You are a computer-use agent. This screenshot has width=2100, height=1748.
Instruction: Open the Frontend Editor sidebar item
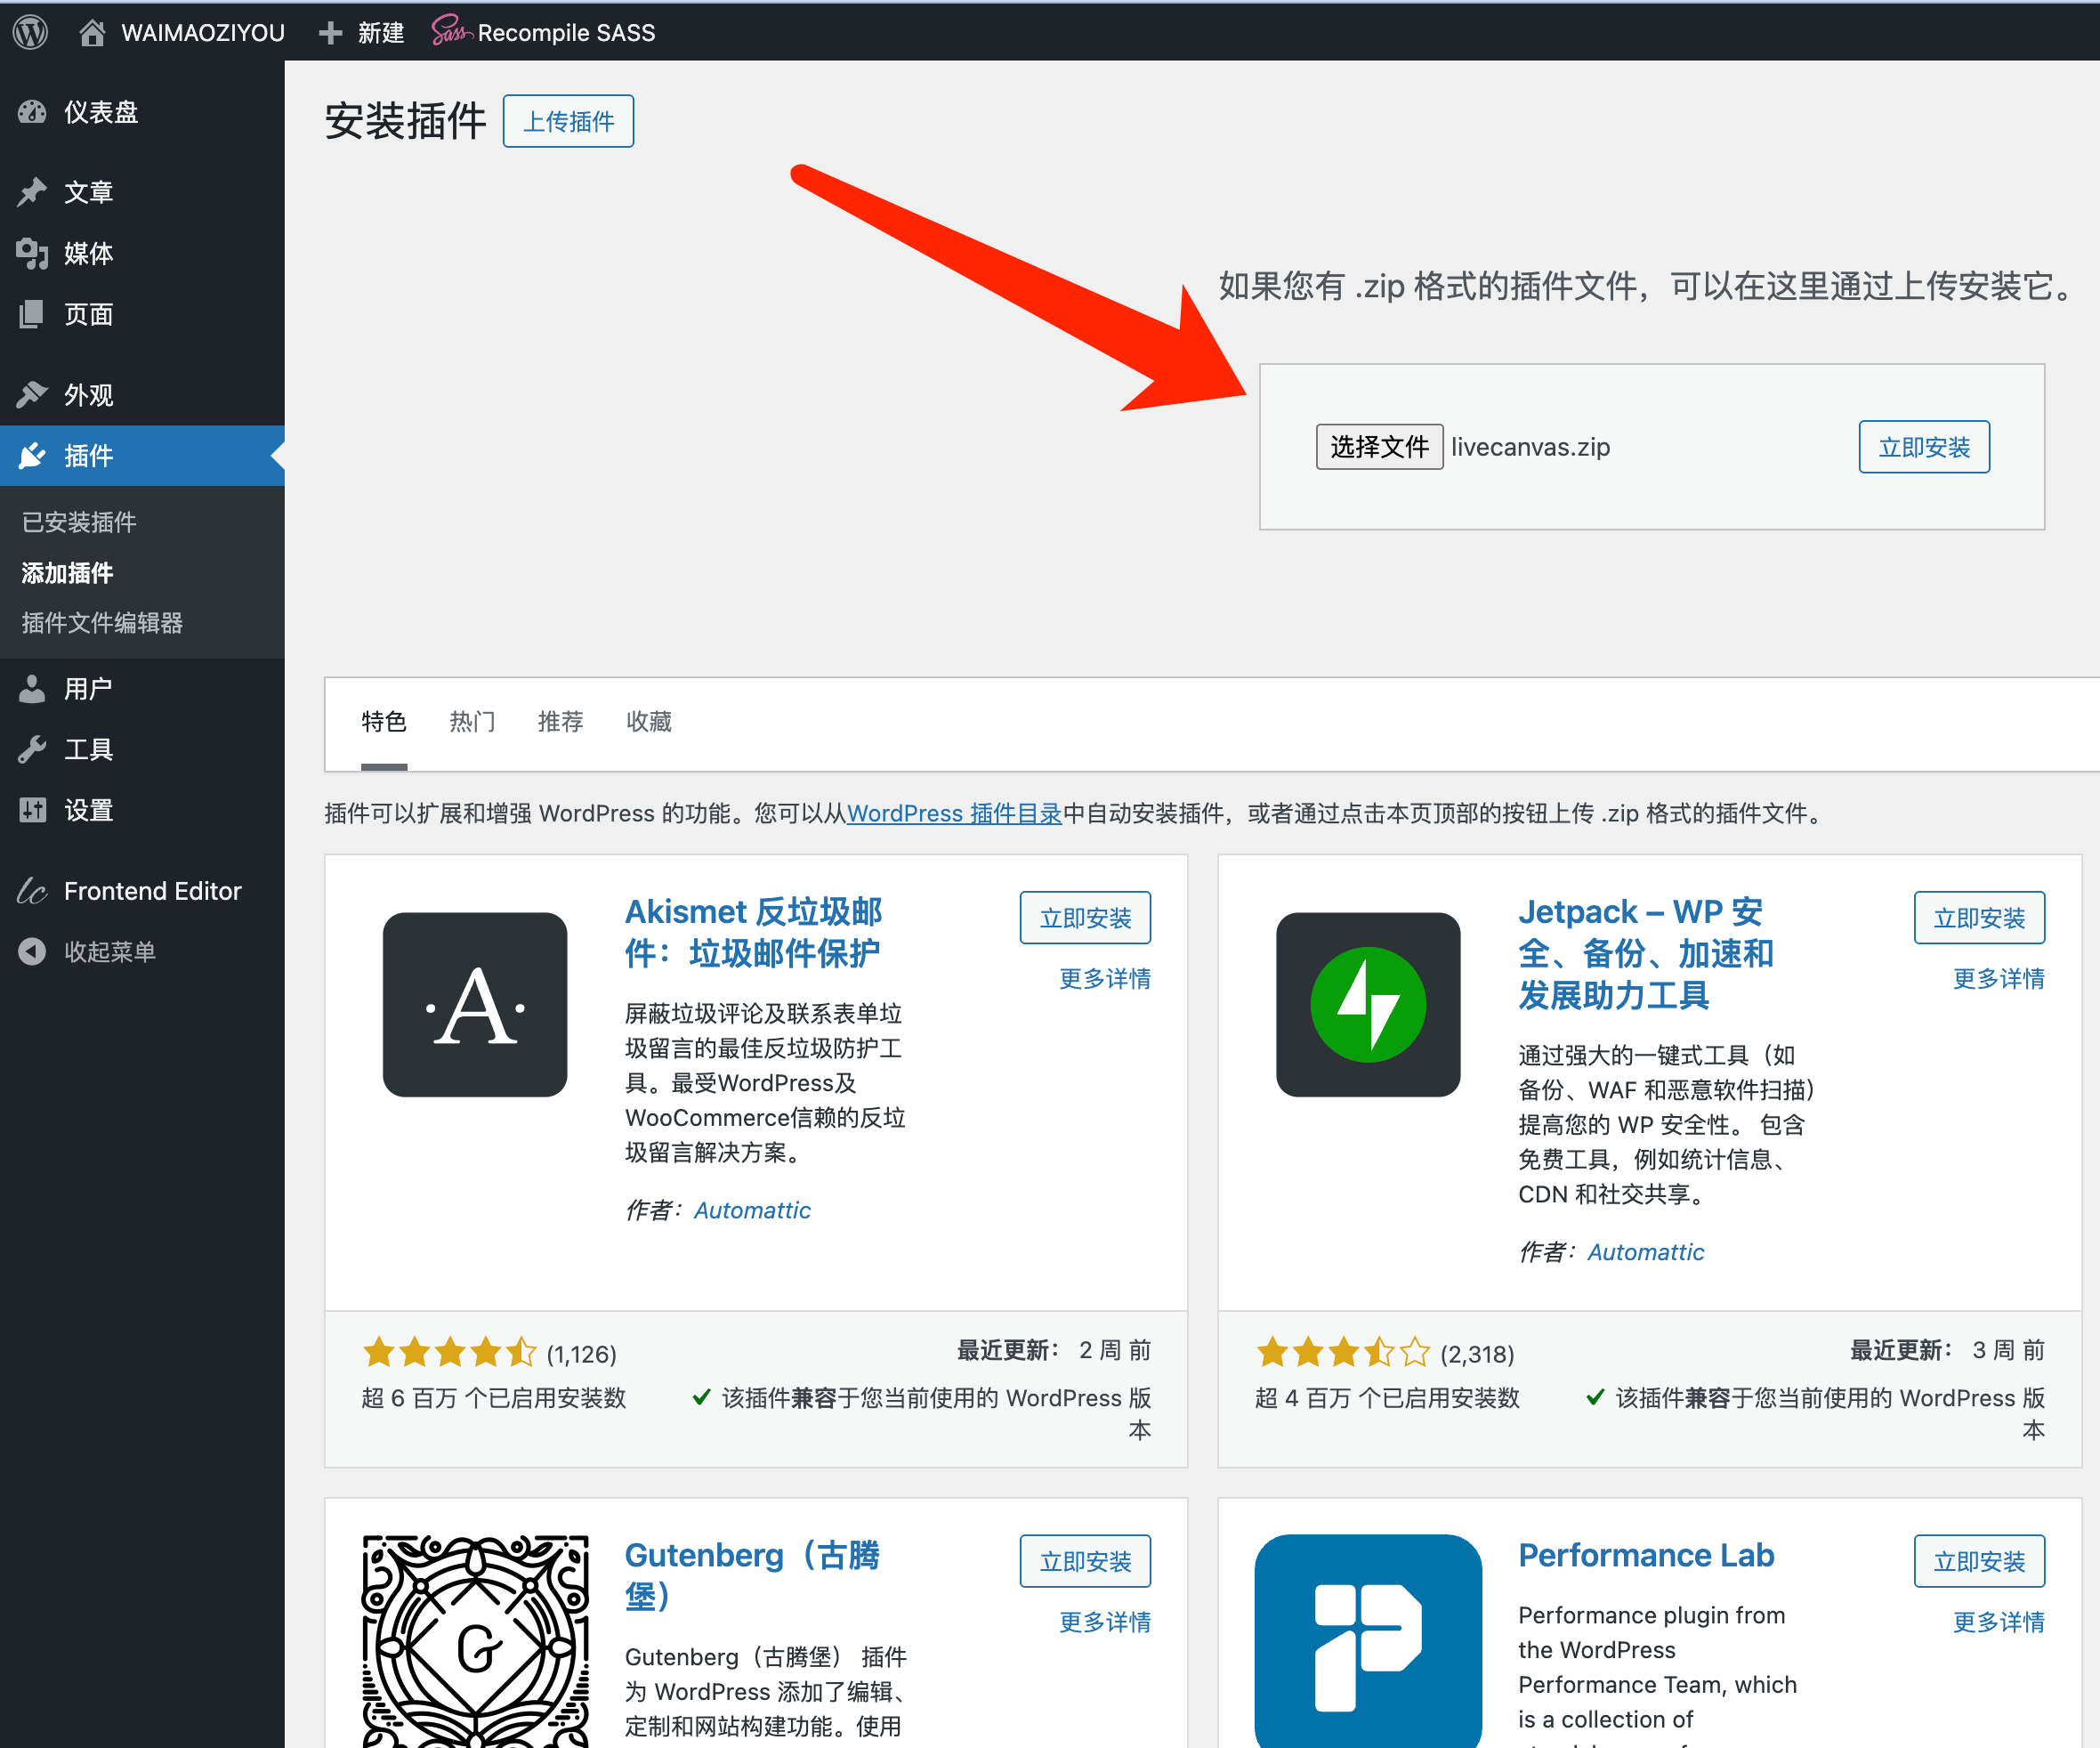[152, 891]
